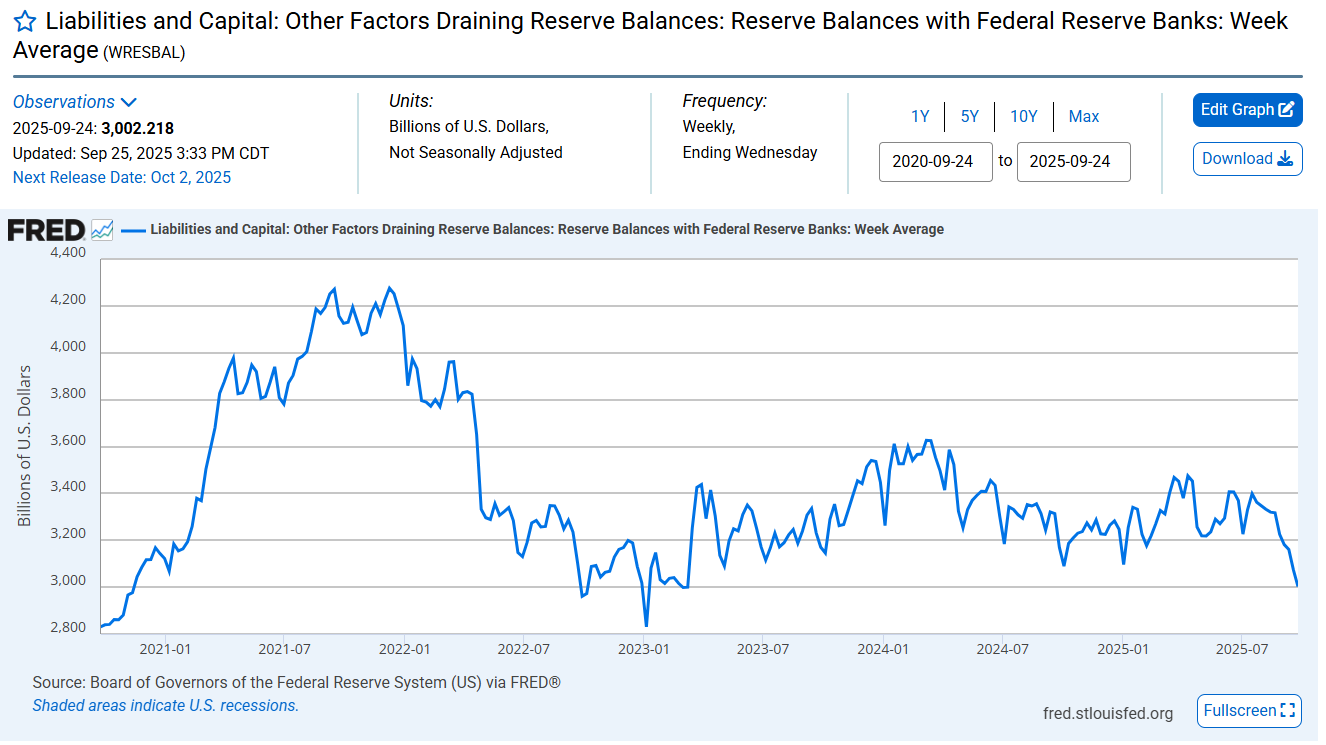
Task: Select the 5Y time range
Action: [x=970, y=117]
